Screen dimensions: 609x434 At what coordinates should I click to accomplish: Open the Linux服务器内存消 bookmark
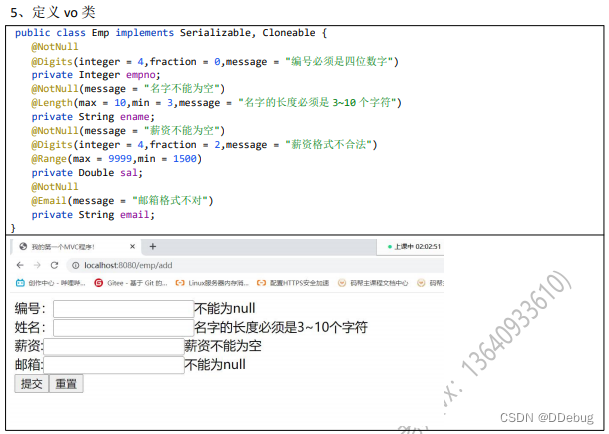click(x=212, y=283)
